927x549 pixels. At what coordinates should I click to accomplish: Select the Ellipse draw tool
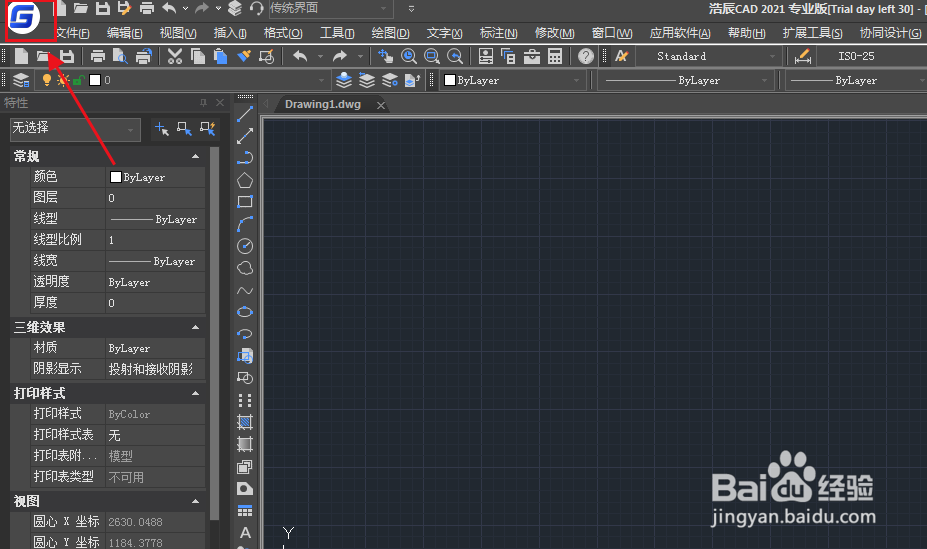[245, 312]
